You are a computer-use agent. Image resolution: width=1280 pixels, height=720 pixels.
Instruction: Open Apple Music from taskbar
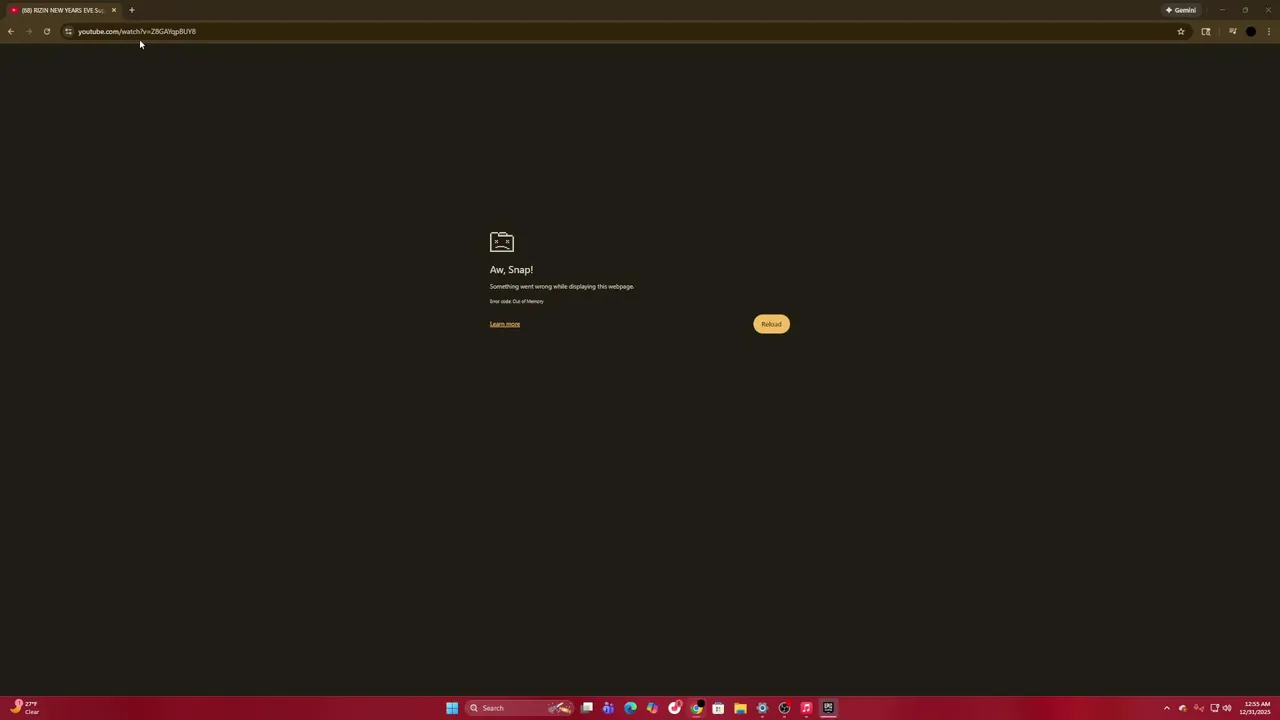point(806,708)
